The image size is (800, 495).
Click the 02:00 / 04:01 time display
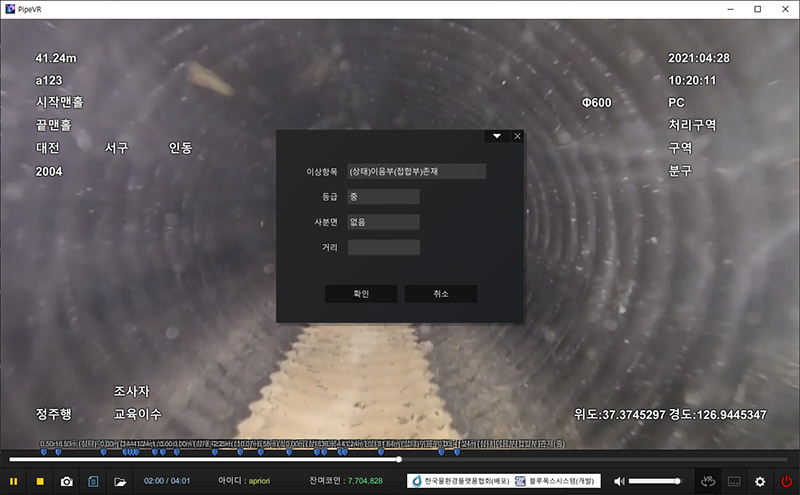pyautogui.click(x=167, y=481)
